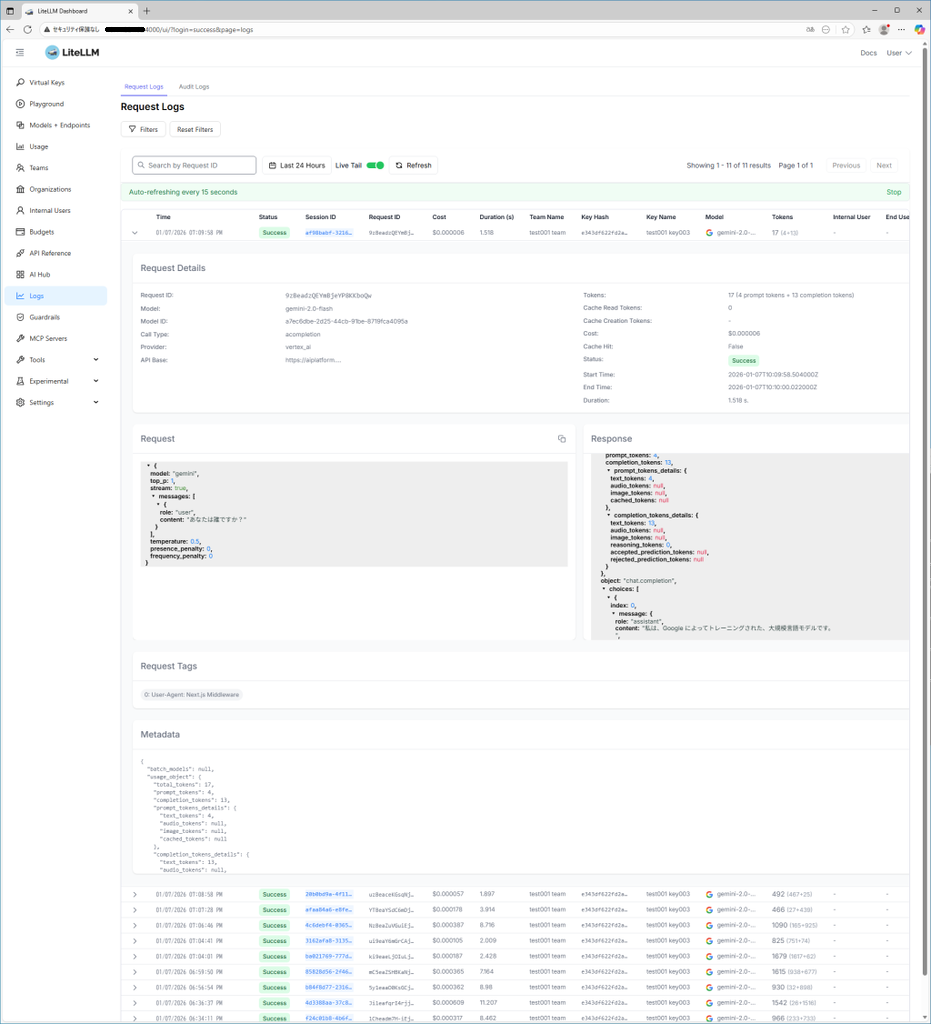
Task: Click the Playground sidebar icon
Action: (20, 104)
